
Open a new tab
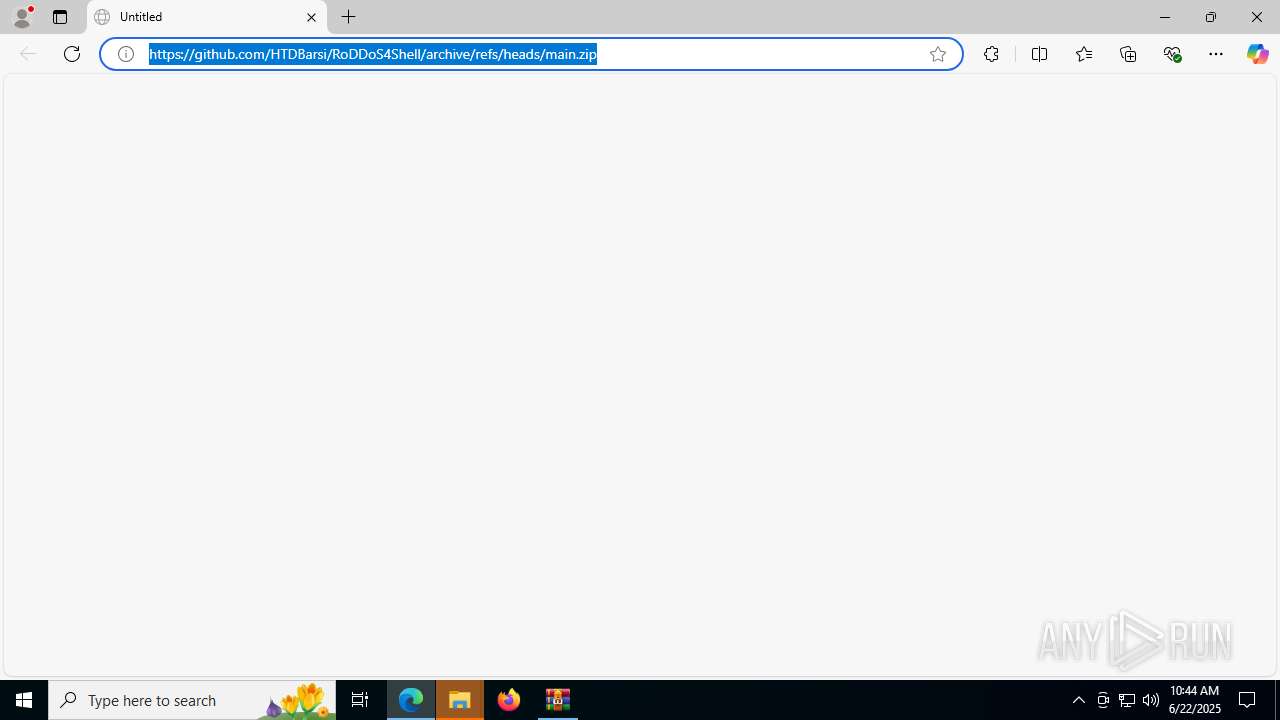click(x=349, y=17)
